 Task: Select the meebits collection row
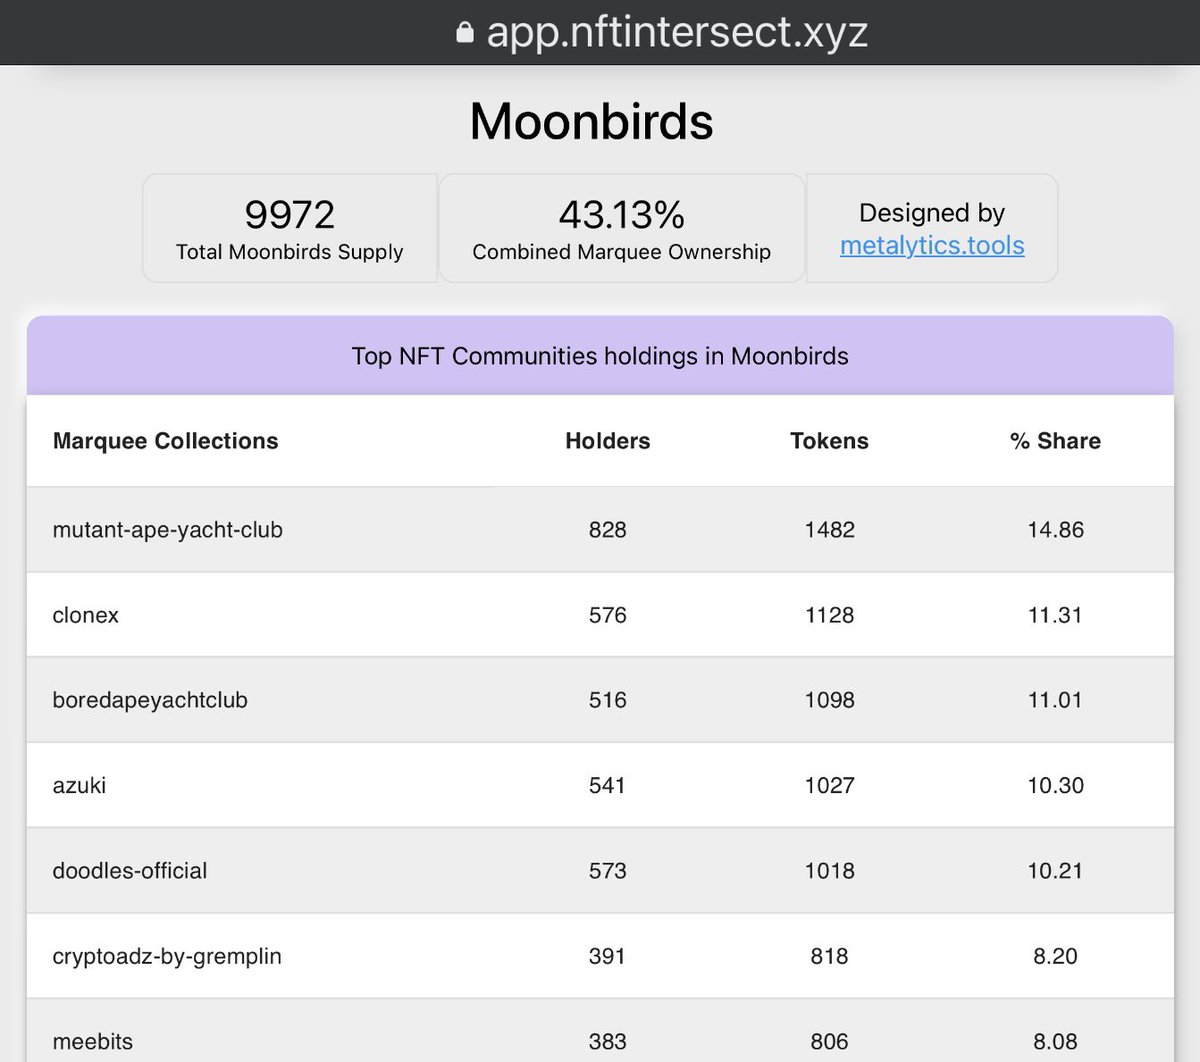pos(600,1031)
